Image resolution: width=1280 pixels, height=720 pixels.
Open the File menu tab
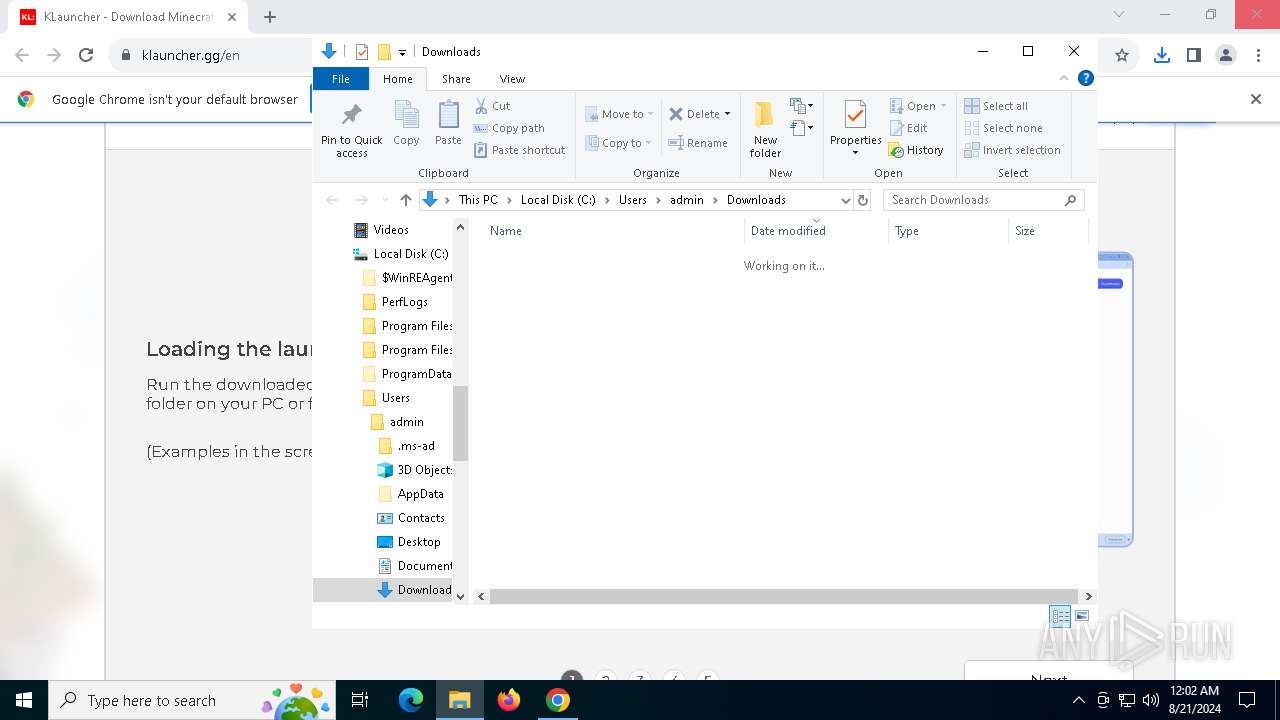point(341,79)
